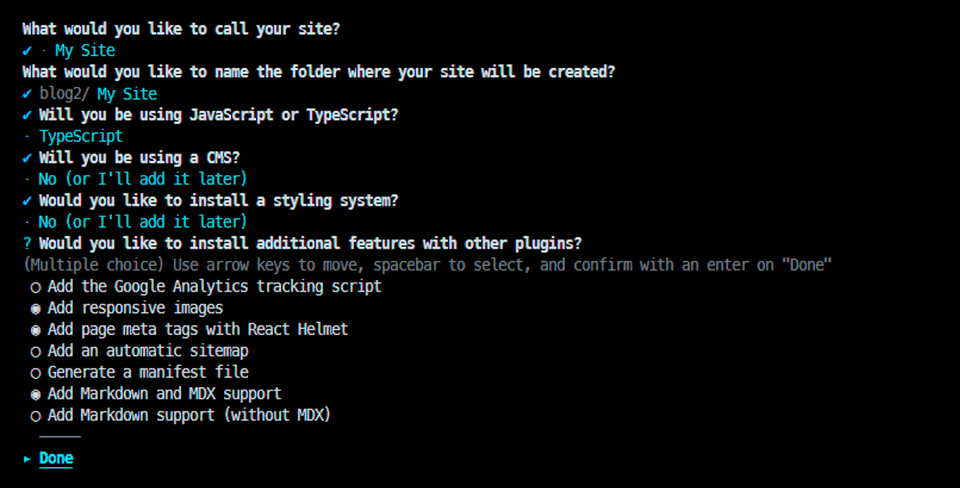
Task: Click the checkmark next to My Site answer
Action: (x=27, y=50)
